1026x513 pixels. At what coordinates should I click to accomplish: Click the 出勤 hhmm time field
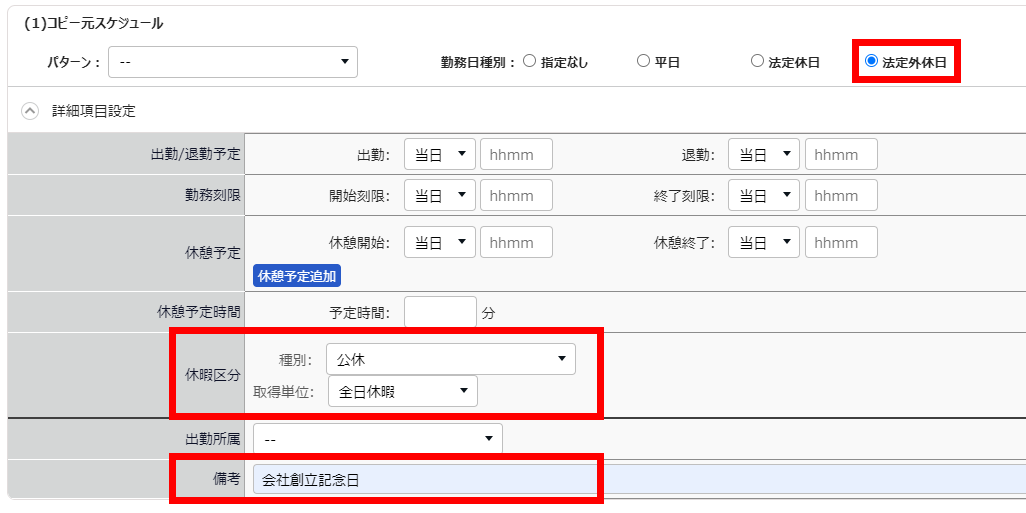[516, 154]
